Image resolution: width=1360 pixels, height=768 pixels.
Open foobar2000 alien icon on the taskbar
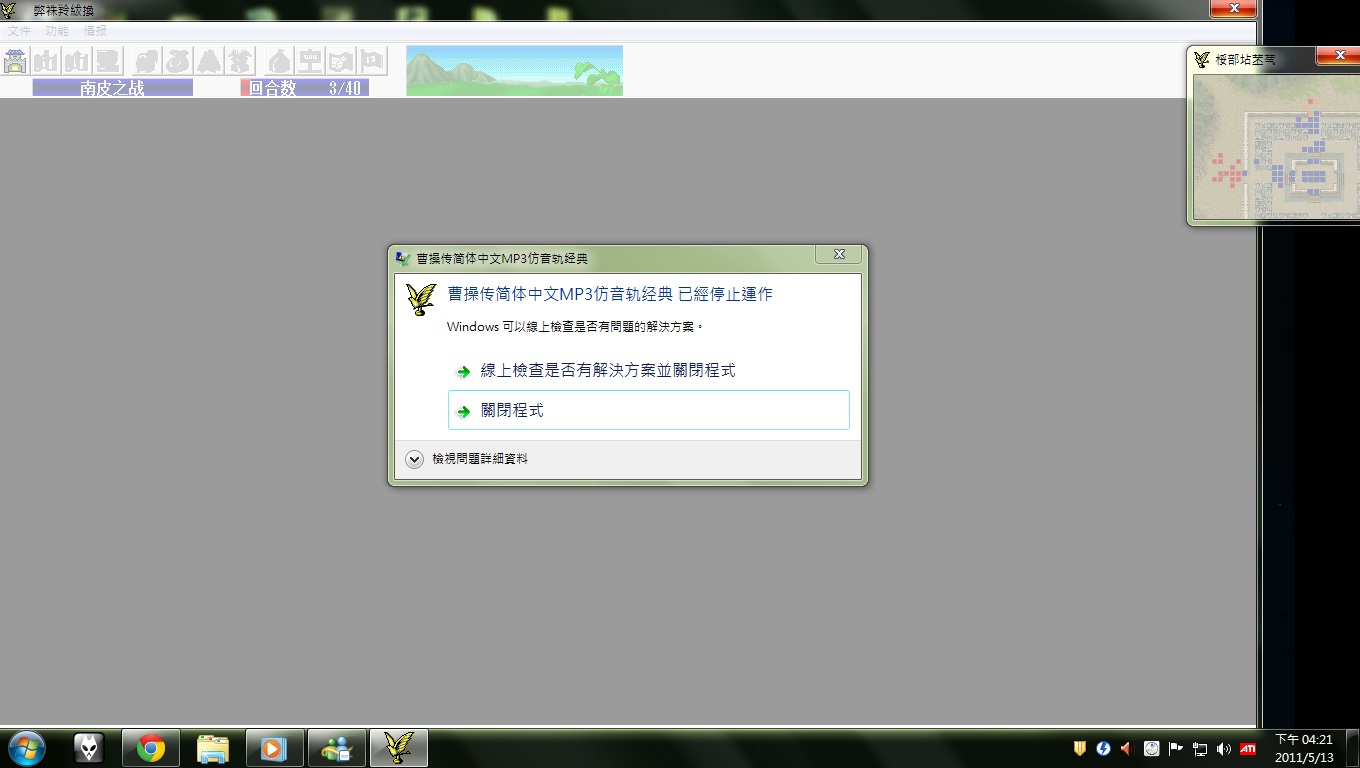tap(89, 747)
